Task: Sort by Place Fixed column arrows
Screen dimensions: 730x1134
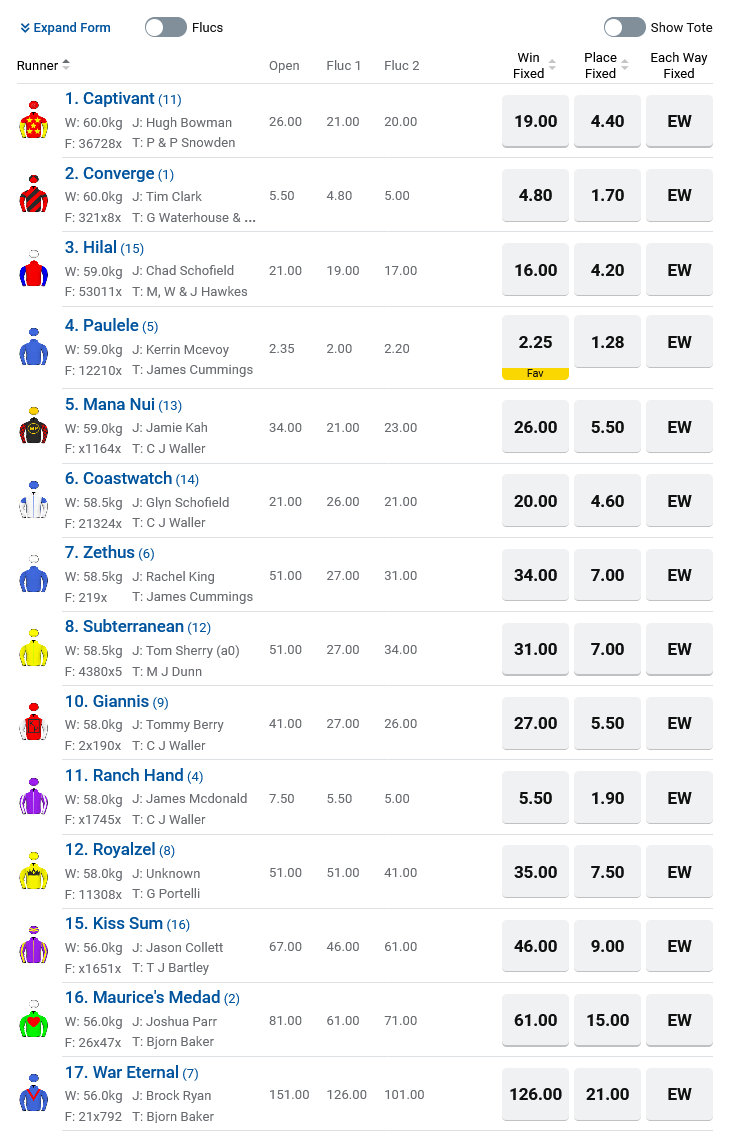Action: click(625, 65)
